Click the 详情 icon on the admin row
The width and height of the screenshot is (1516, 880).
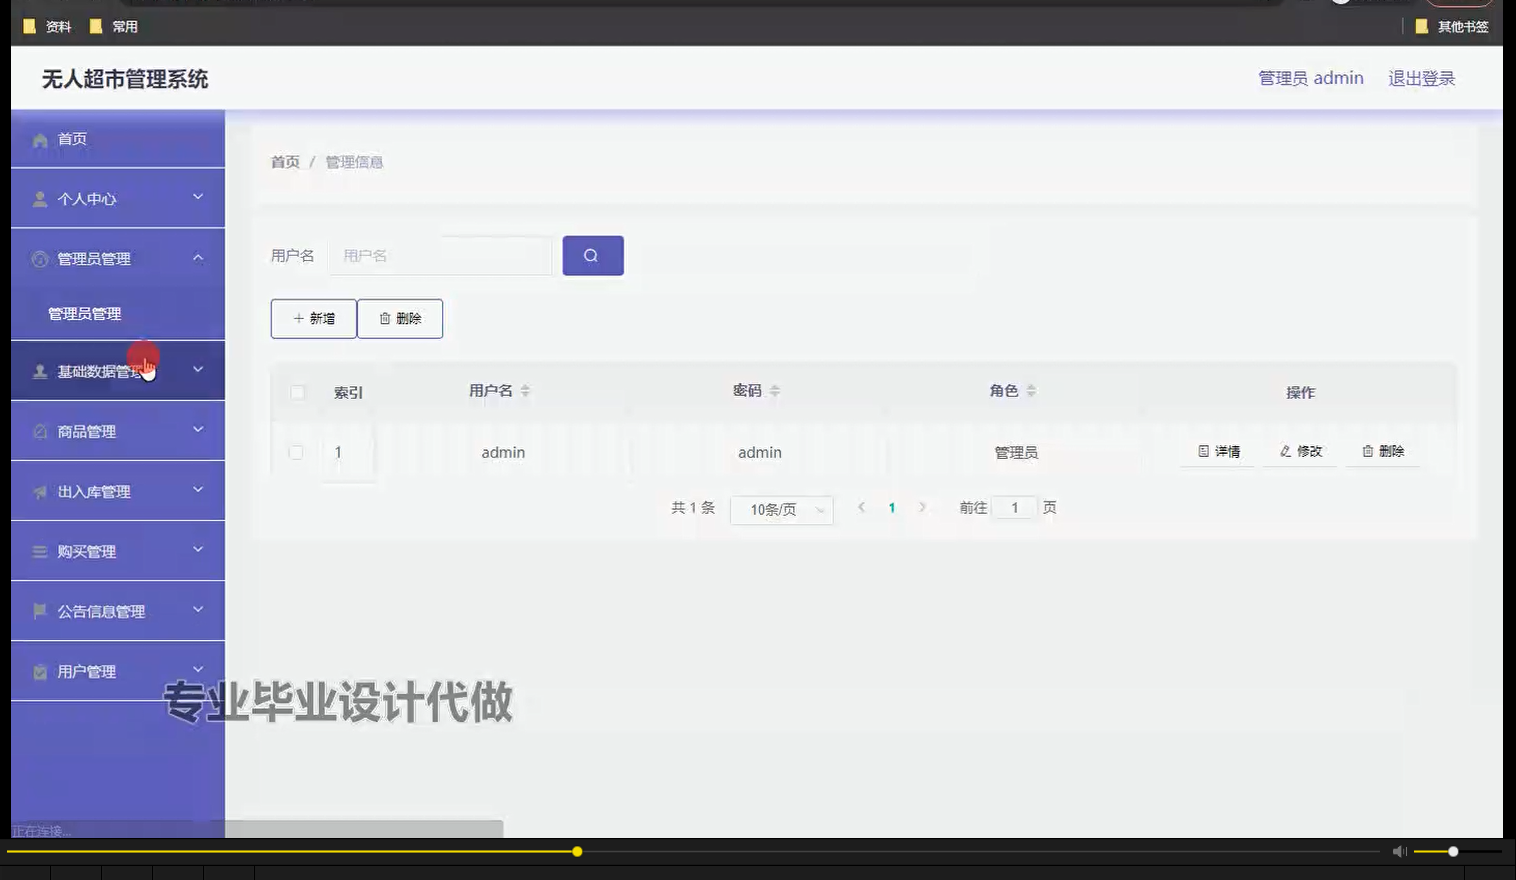click(x=1203, y=451)
